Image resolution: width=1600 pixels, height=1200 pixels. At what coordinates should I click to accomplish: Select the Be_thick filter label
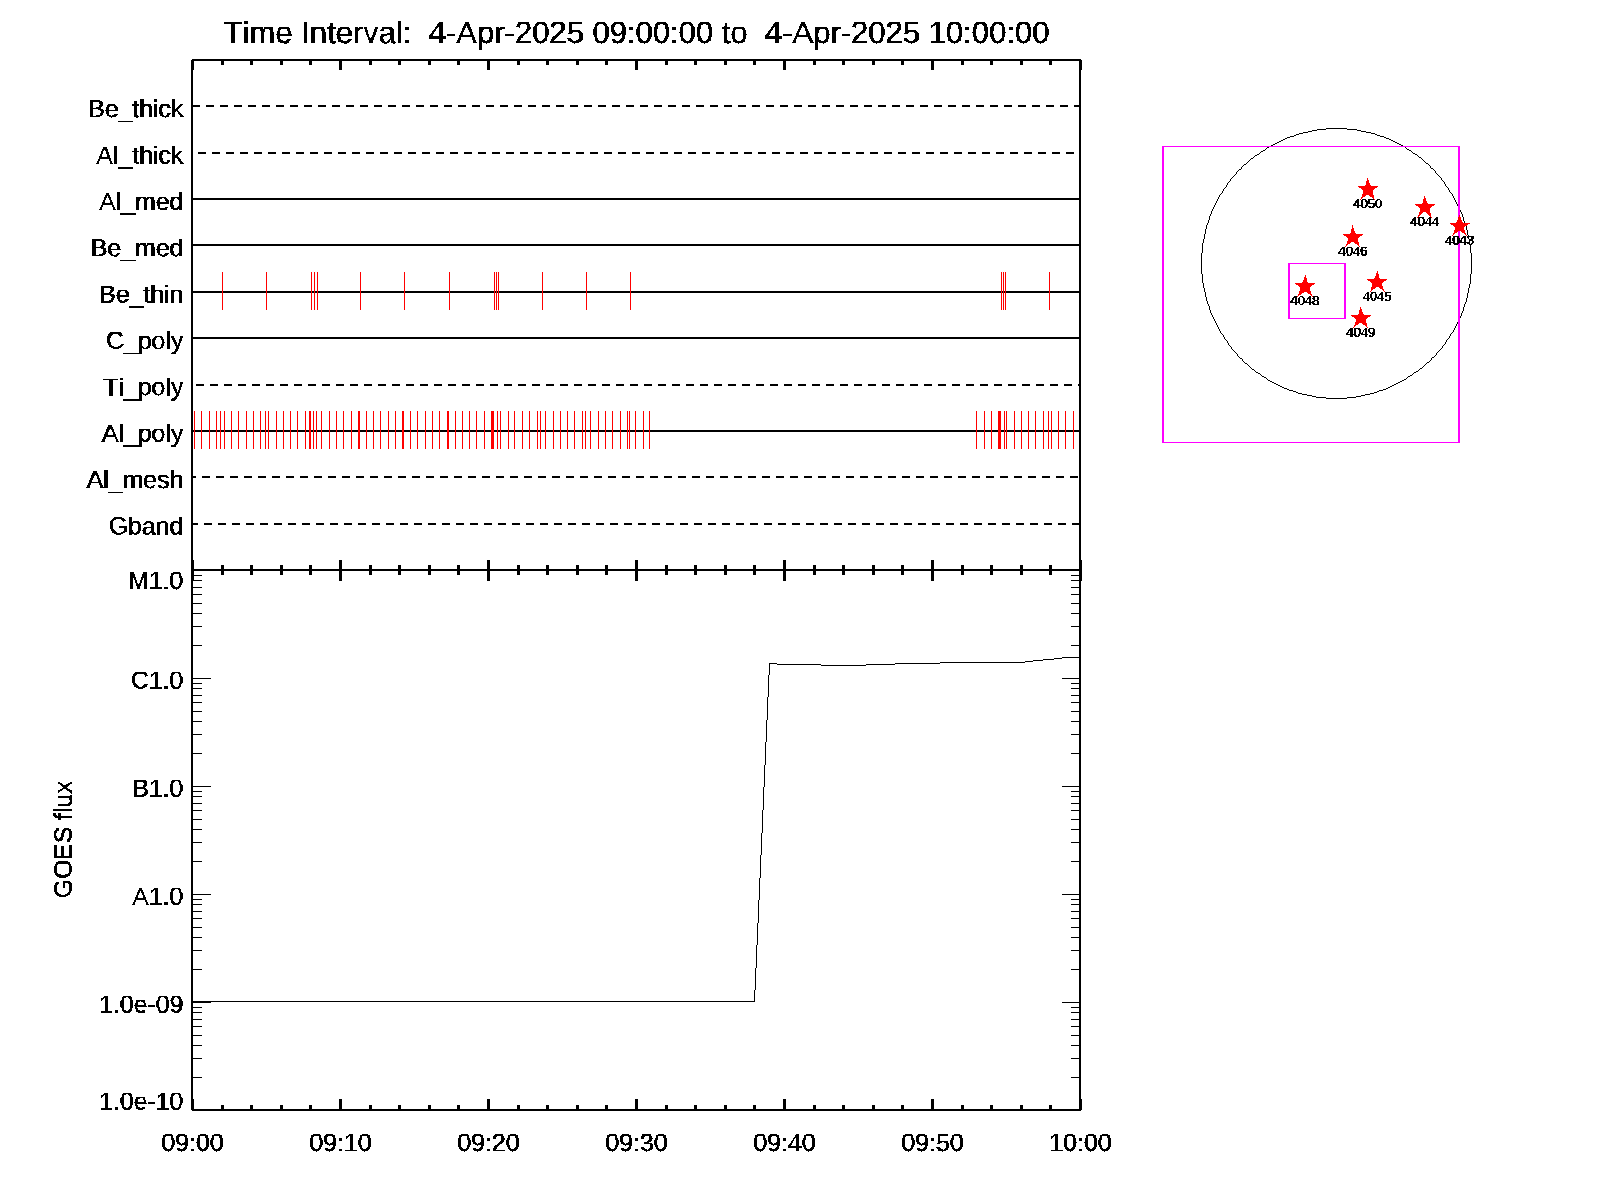[x=136, y=109]
